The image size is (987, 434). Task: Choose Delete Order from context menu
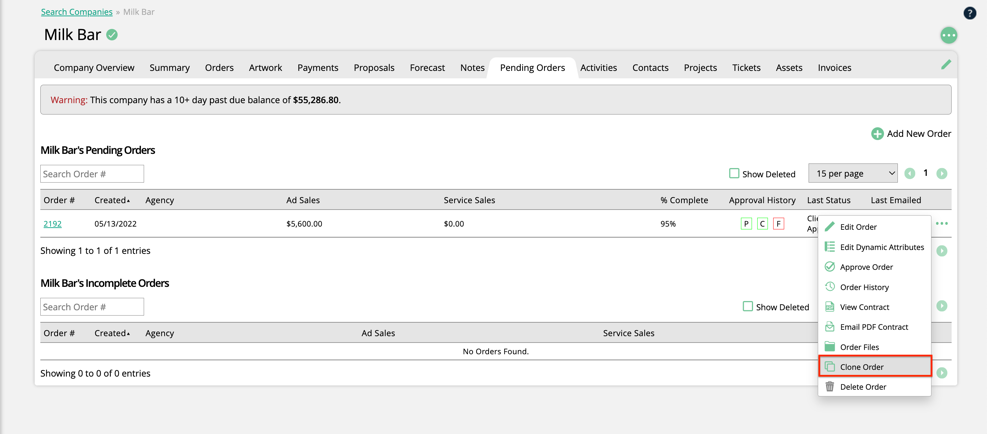[874, 387]
